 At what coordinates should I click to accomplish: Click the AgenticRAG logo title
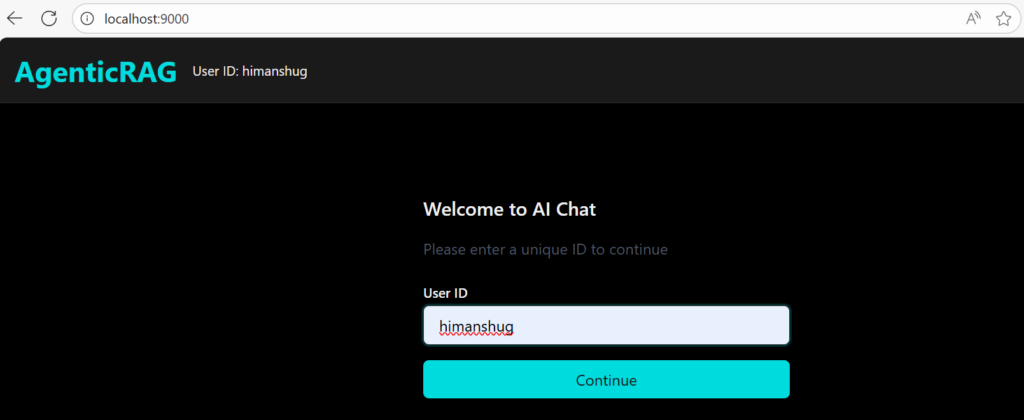[95, 71]
